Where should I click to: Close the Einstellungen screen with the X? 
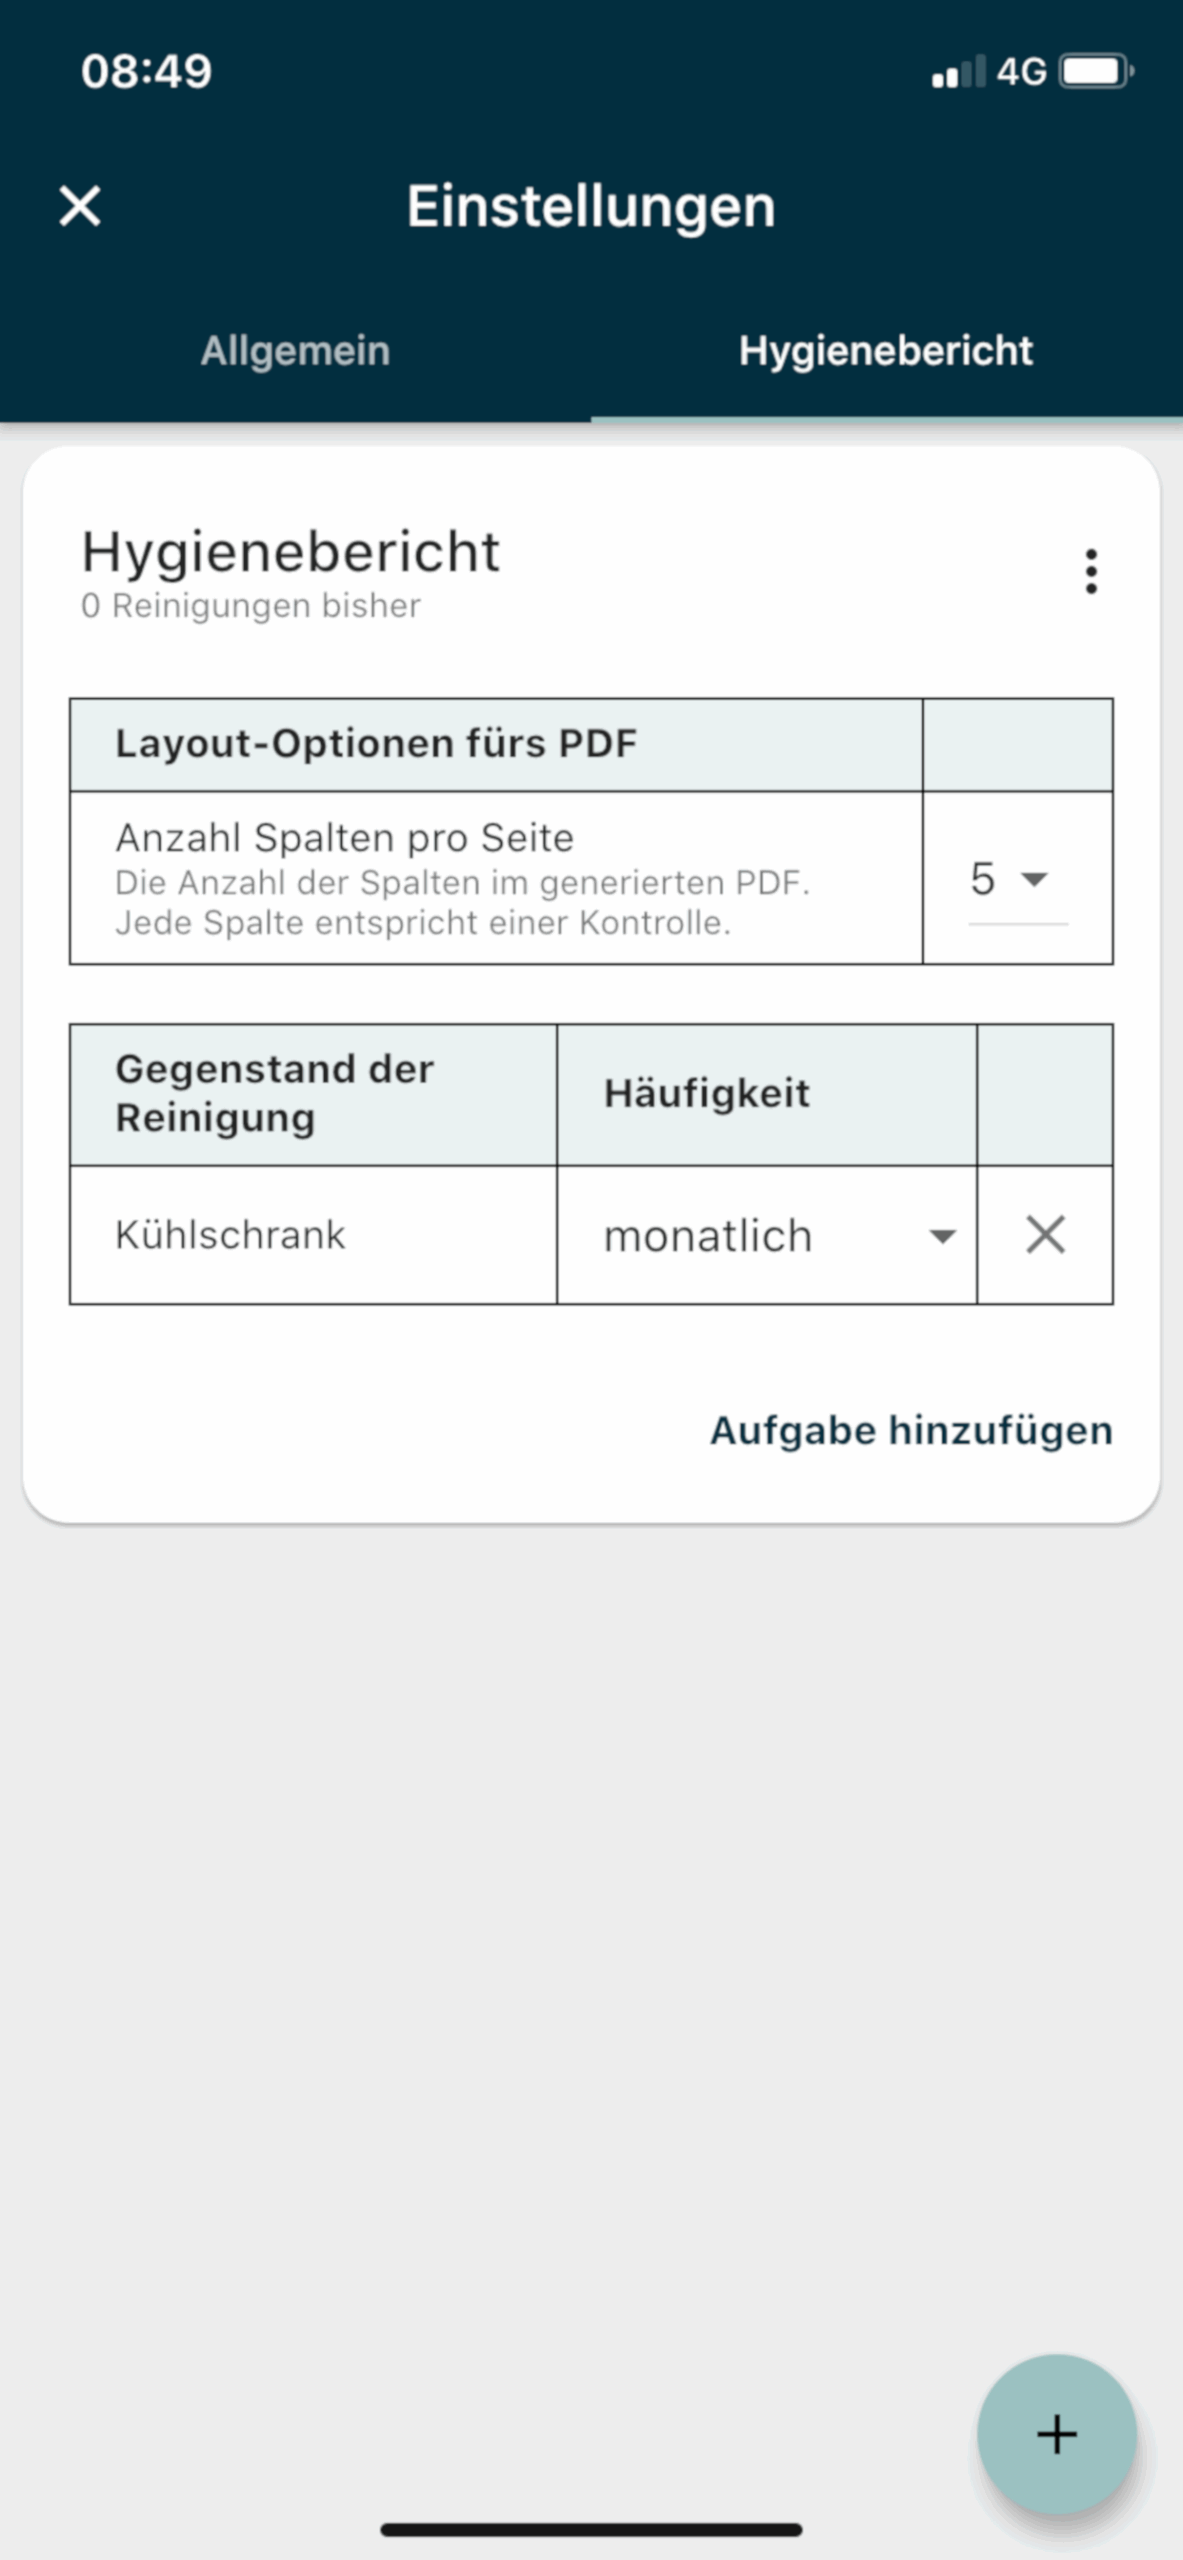[80, 206]
